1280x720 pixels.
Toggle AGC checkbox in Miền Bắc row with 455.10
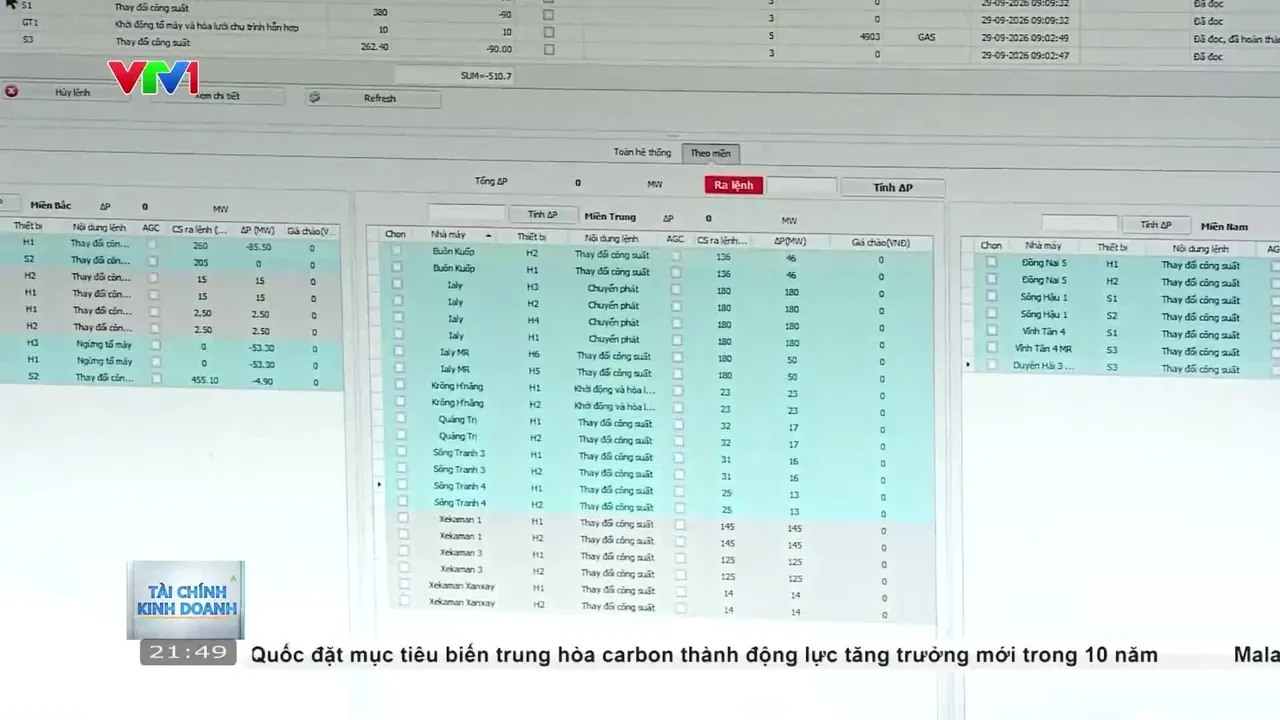tap(156, 379)
